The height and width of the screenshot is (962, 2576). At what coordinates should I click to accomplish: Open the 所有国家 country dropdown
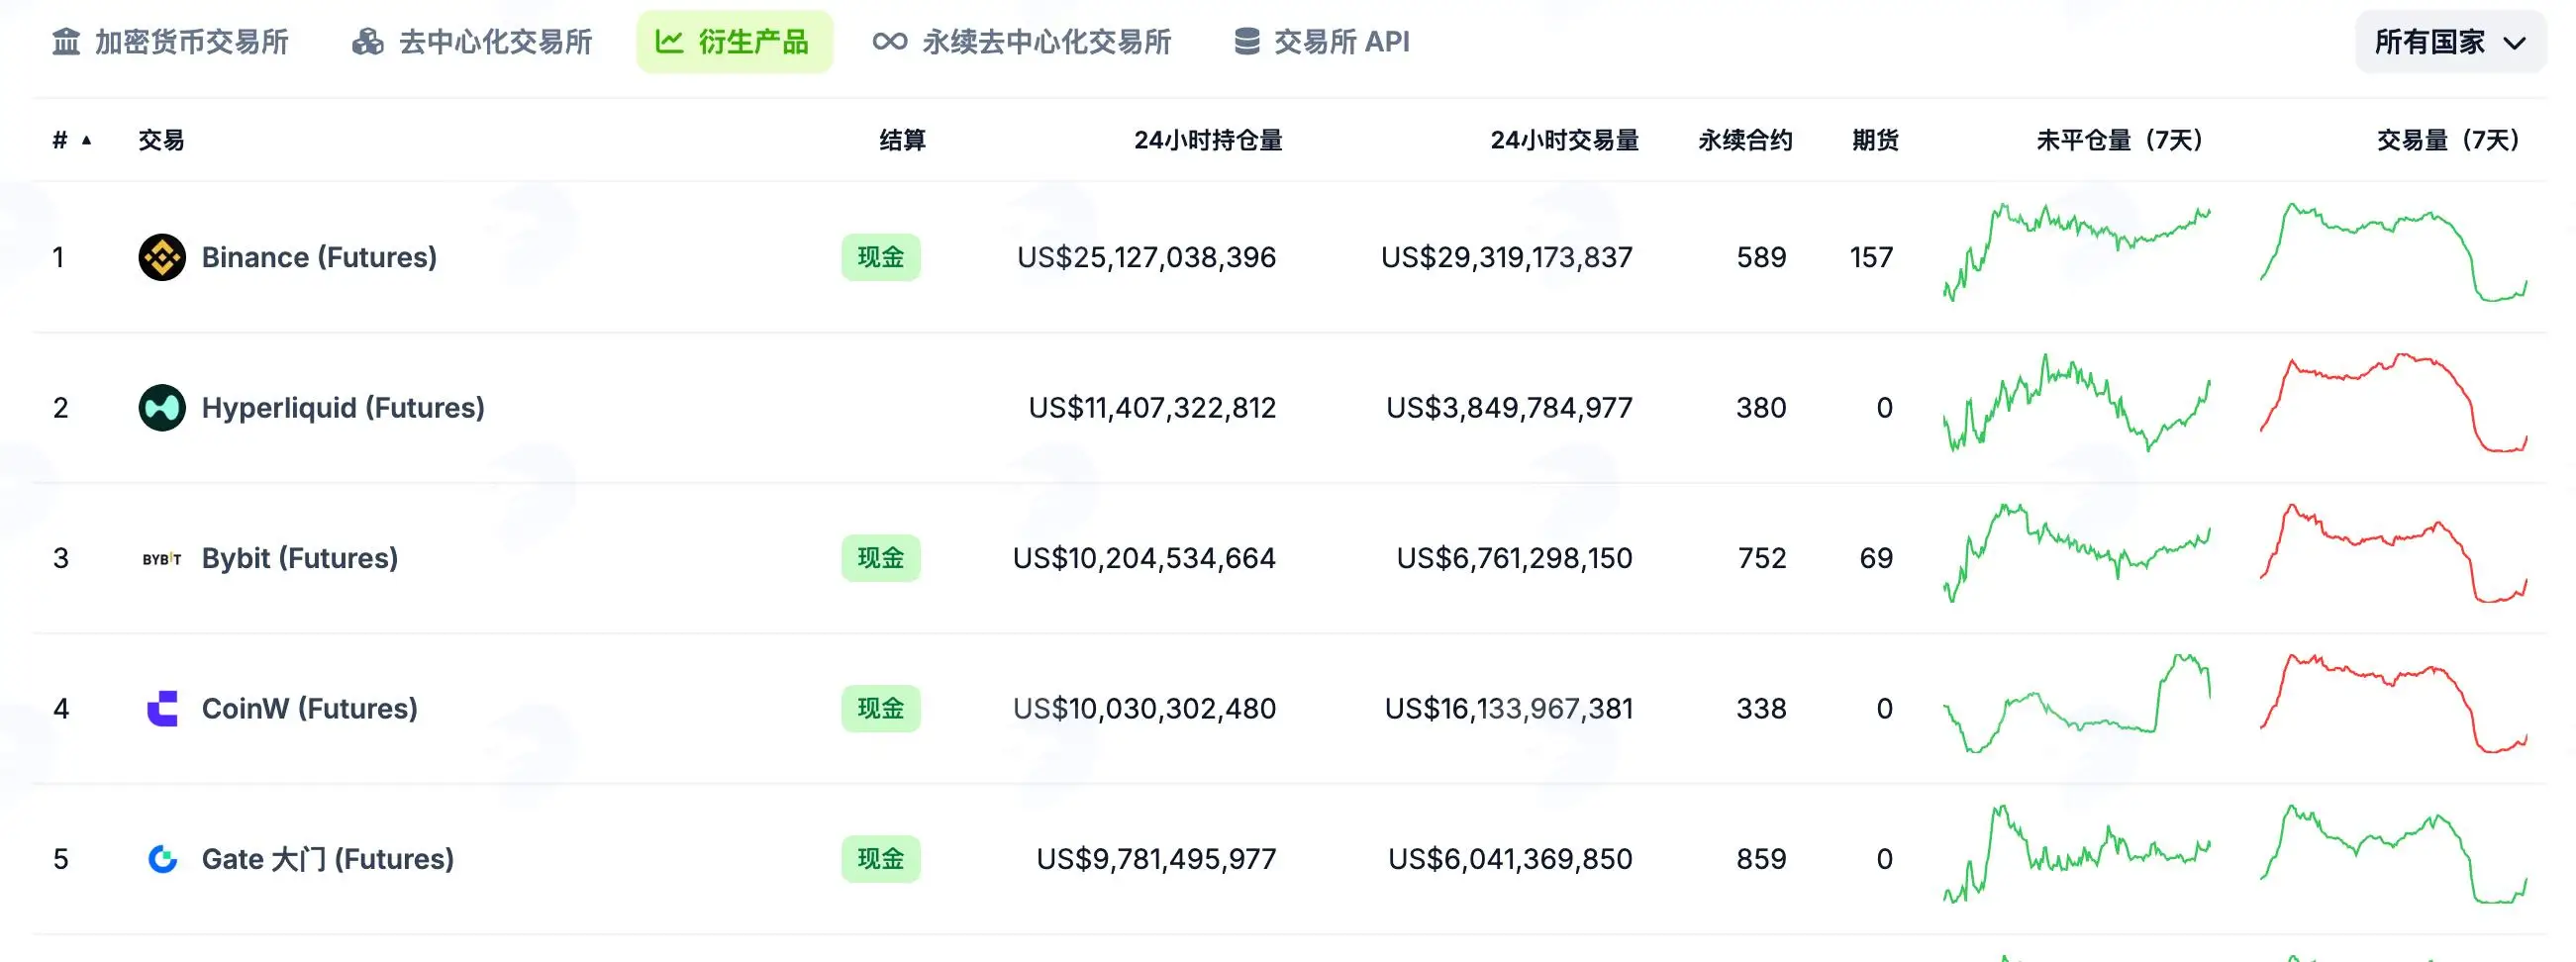[2450, 42]
